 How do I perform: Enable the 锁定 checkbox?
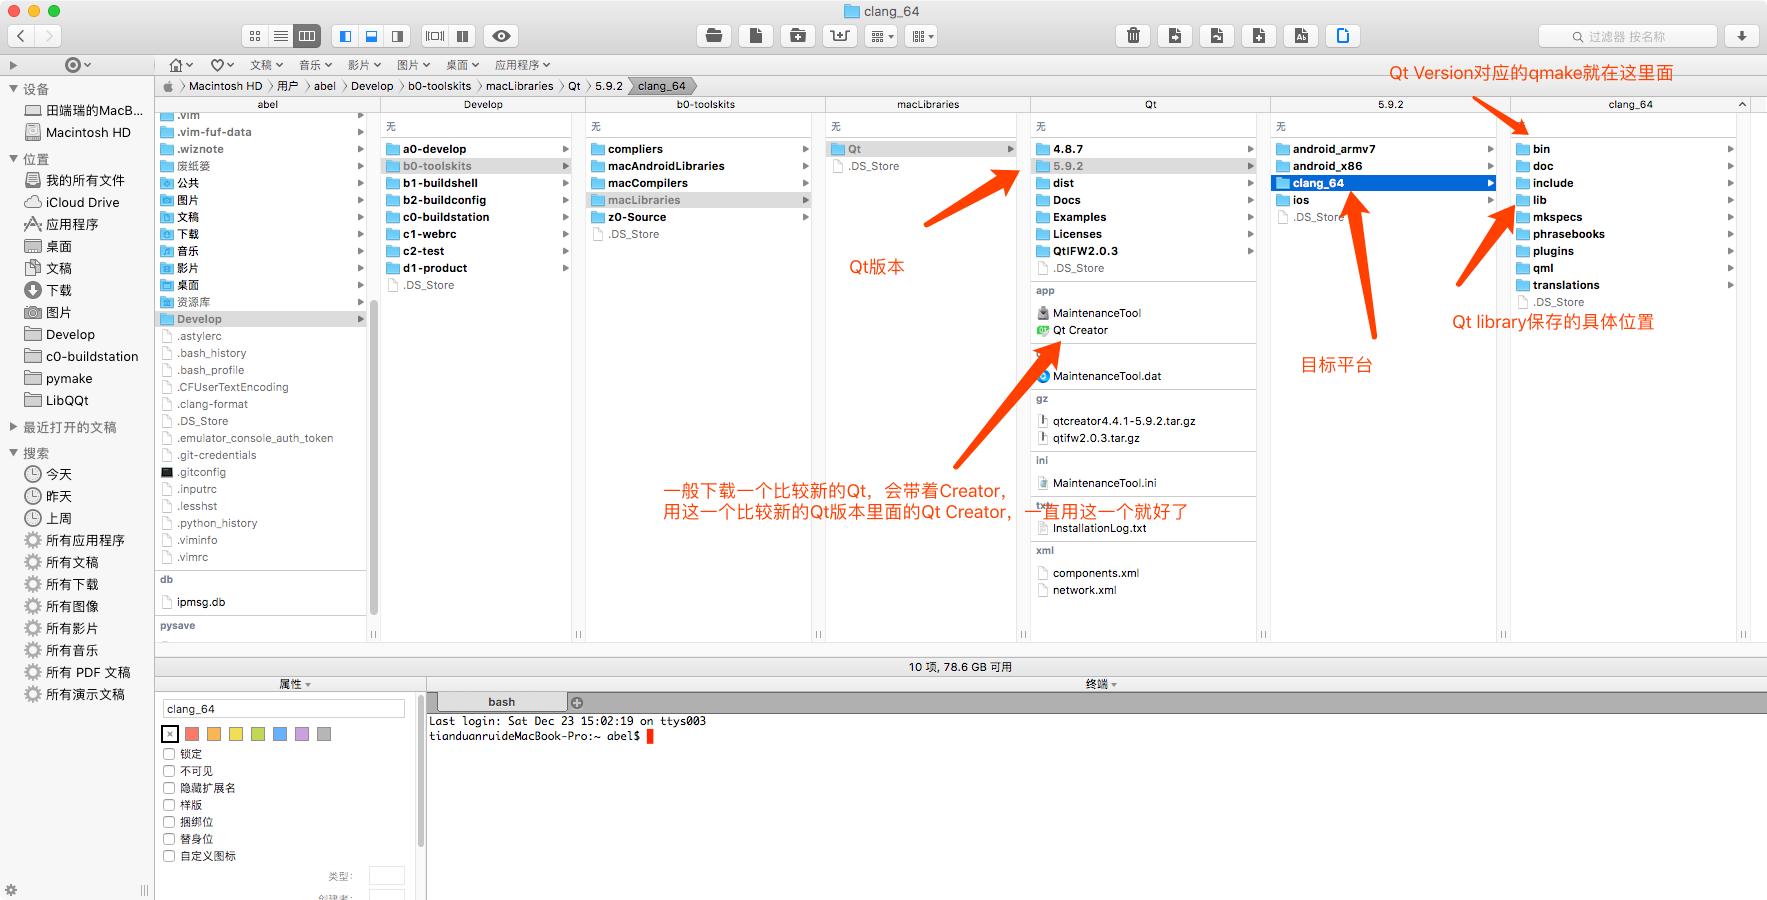click(169, 754)
